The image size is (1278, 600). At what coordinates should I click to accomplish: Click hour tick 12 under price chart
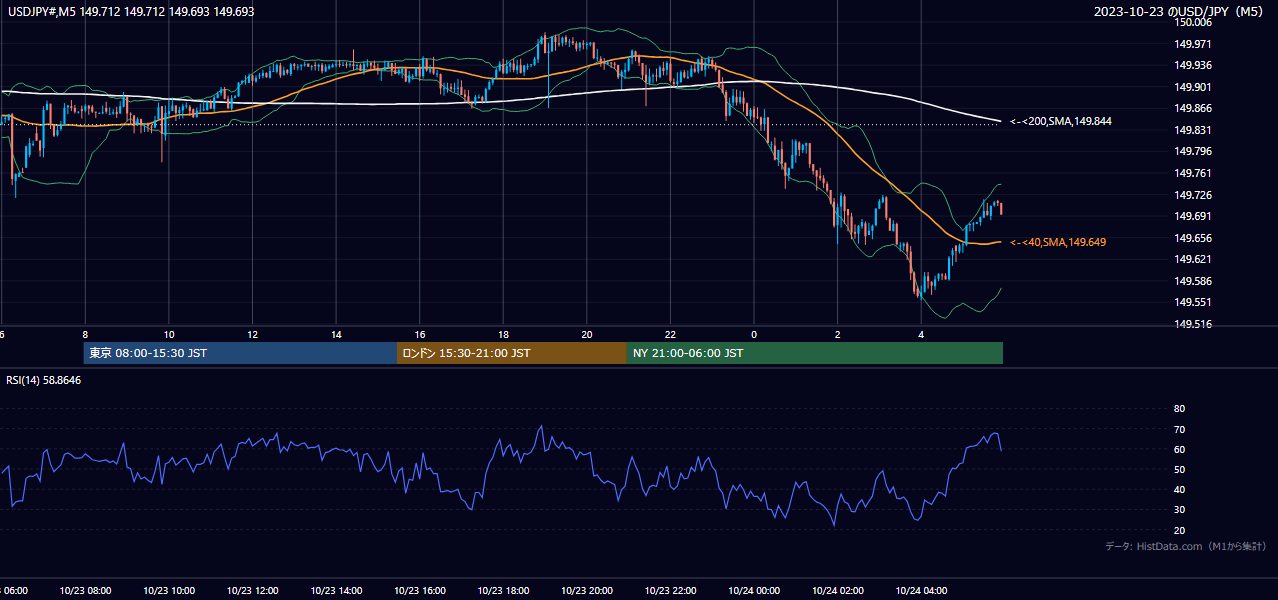pyautogui.click(x=253, y=335)
